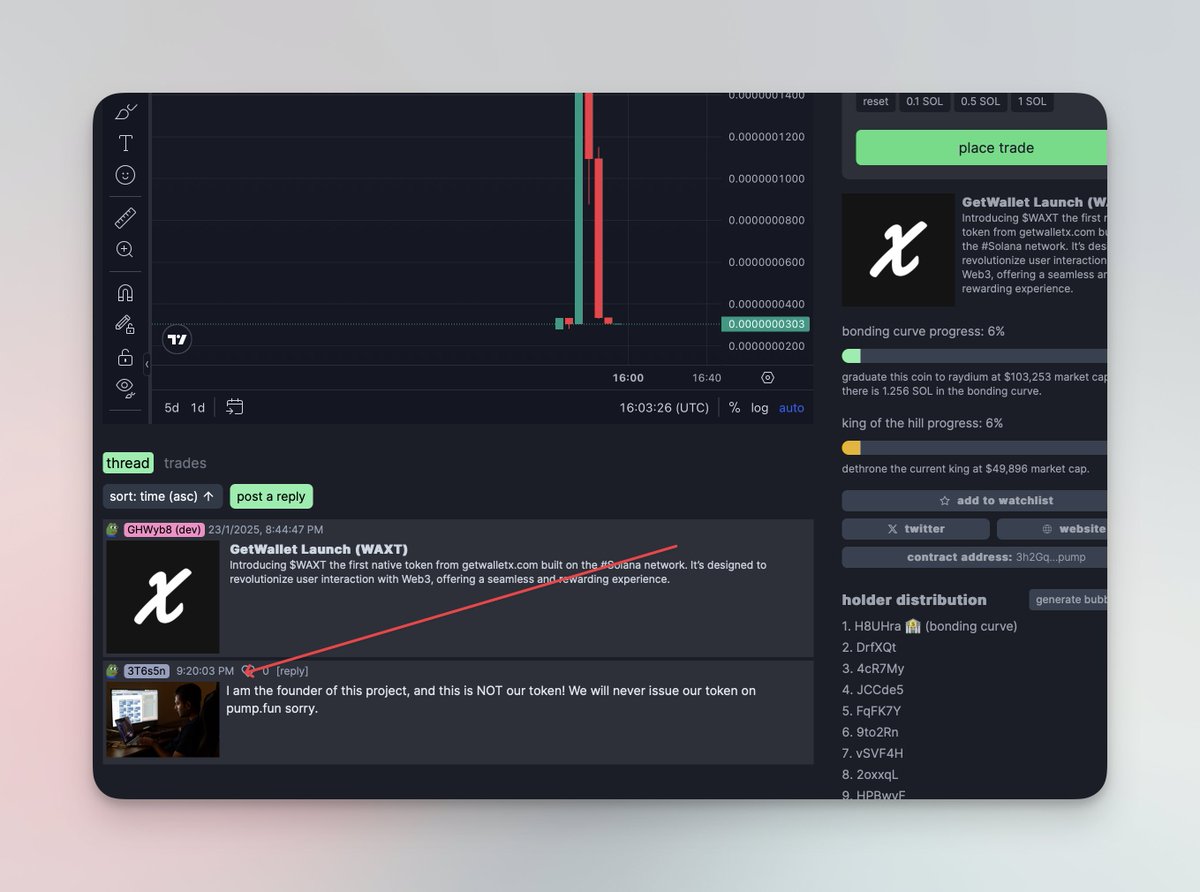This screenshot has width=1200, height=892.
Task: Open the sort: time (asc) dropdown
Action: coord(162,496)
